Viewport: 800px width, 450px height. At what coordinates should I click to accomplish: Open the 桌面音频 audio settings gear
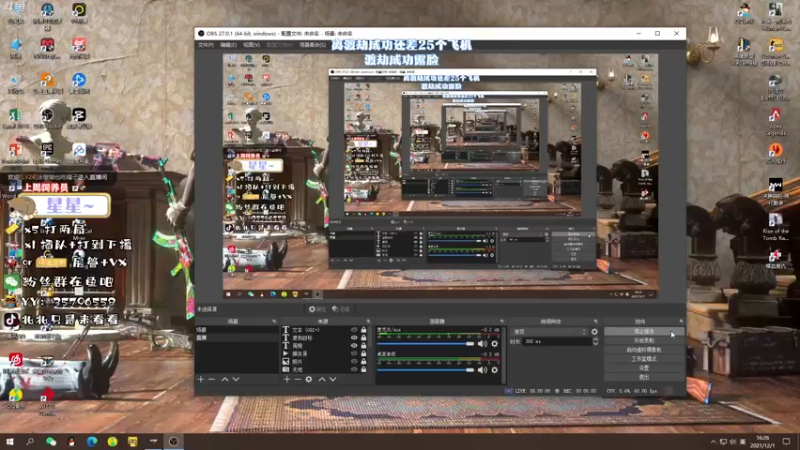[494, 370]
